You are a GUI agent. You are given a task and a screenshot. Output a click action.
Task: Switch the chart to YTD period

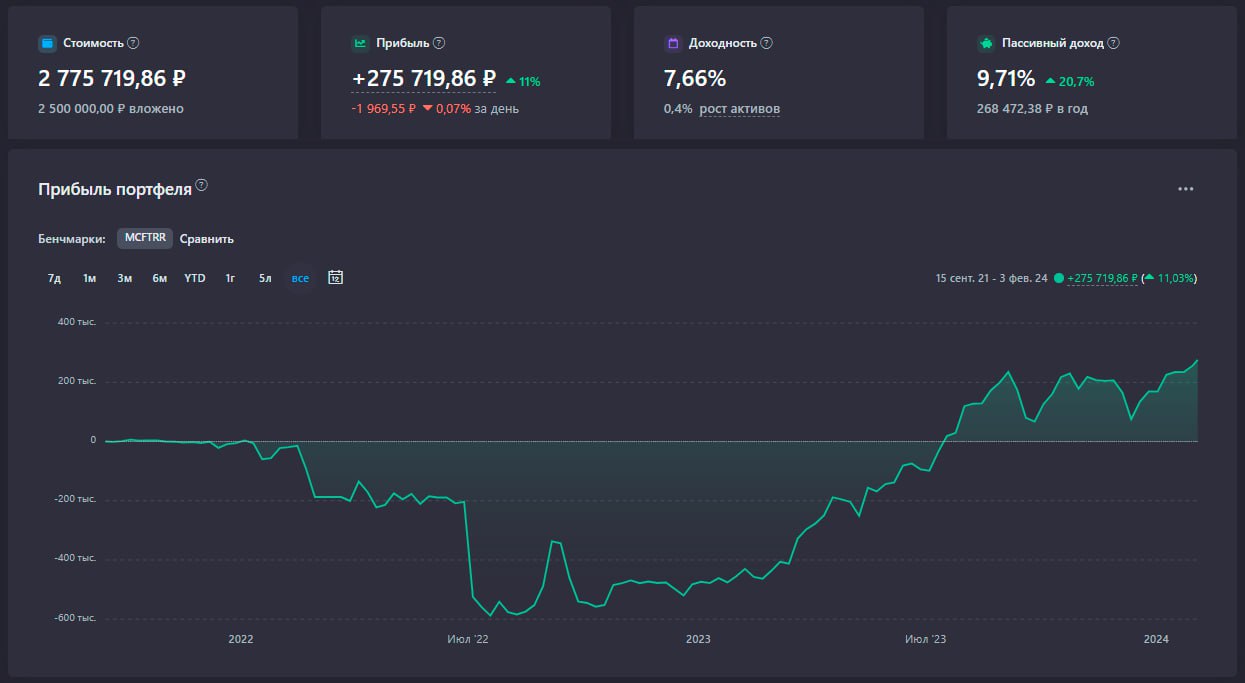[195, 278]
